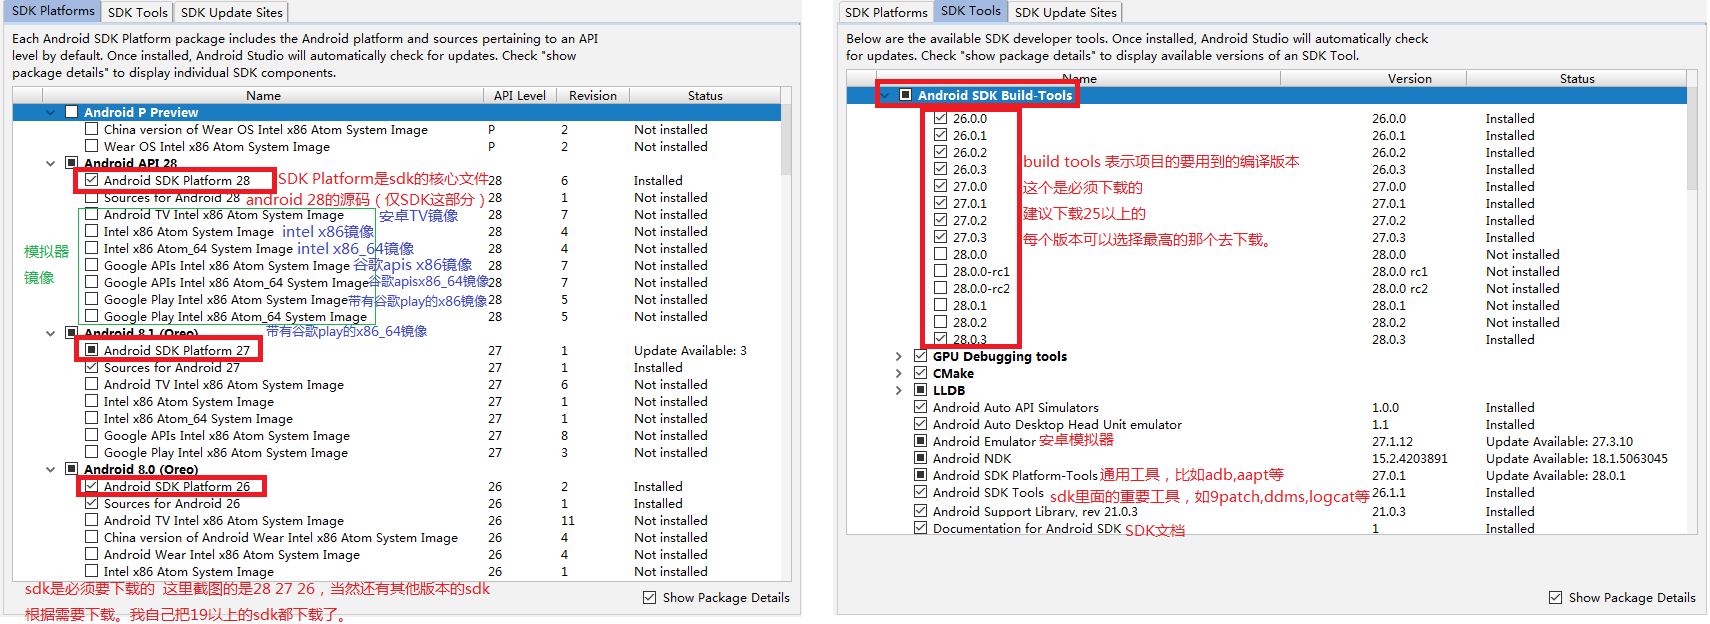
Task: Check Android Wear Intel x86 Atom System Image 26
Action: click(91, 554)
